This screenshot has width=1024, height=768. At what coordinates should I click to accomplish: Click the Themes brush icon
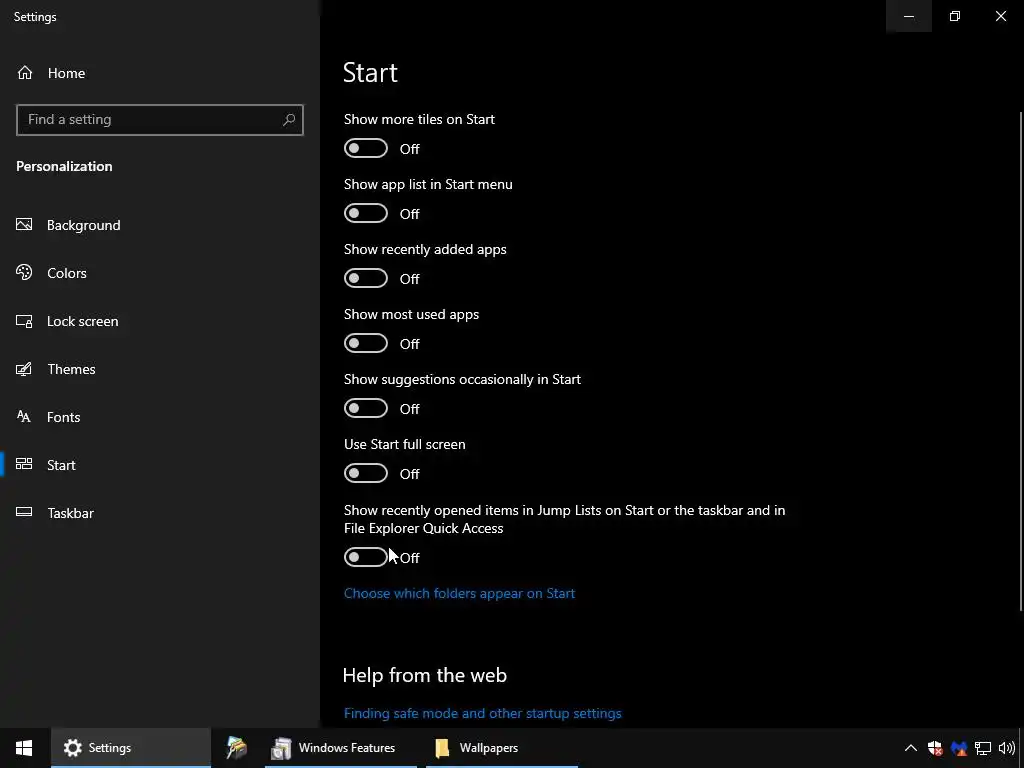point(24,369)
